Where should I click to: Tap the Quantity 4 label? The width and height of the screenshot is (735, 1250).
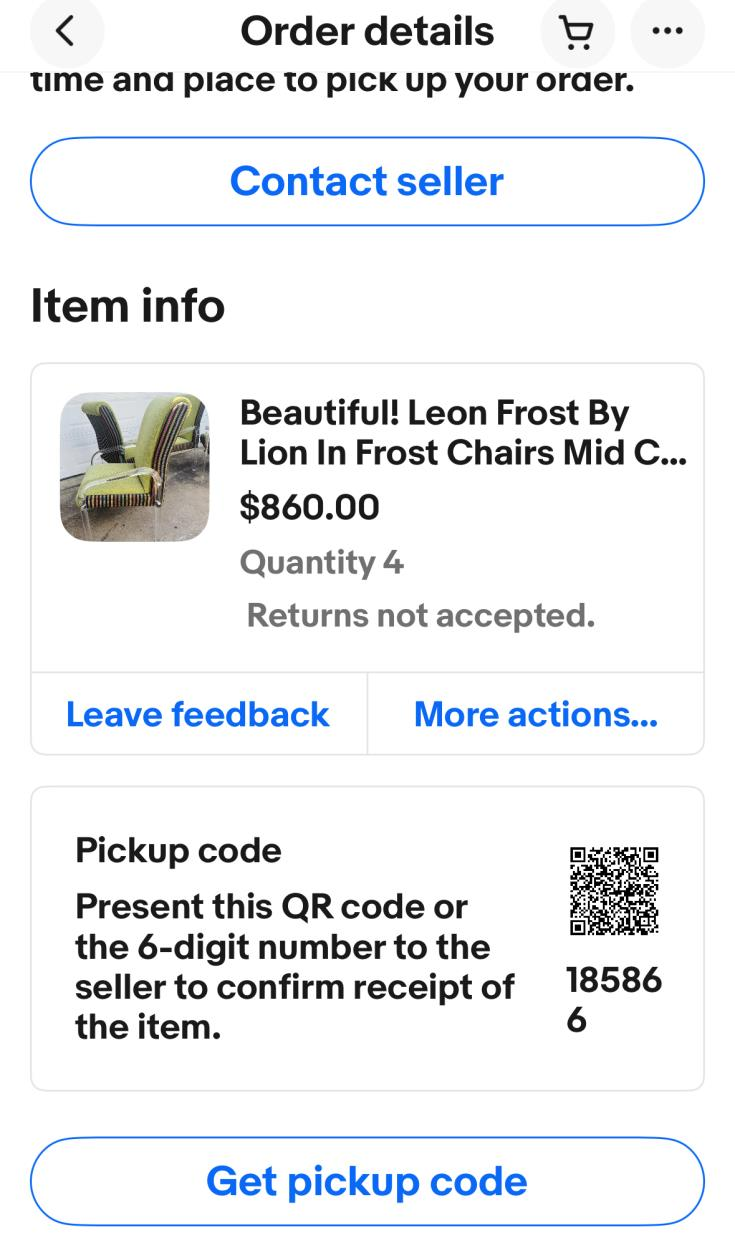(x=321, y=563)
